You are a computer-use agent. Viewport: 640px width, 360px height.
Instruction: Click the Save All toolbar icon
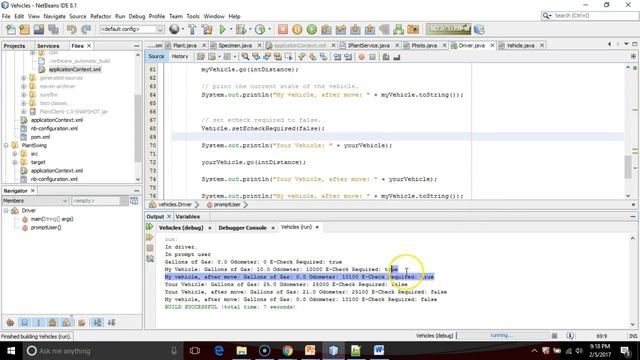coord(53,29)
